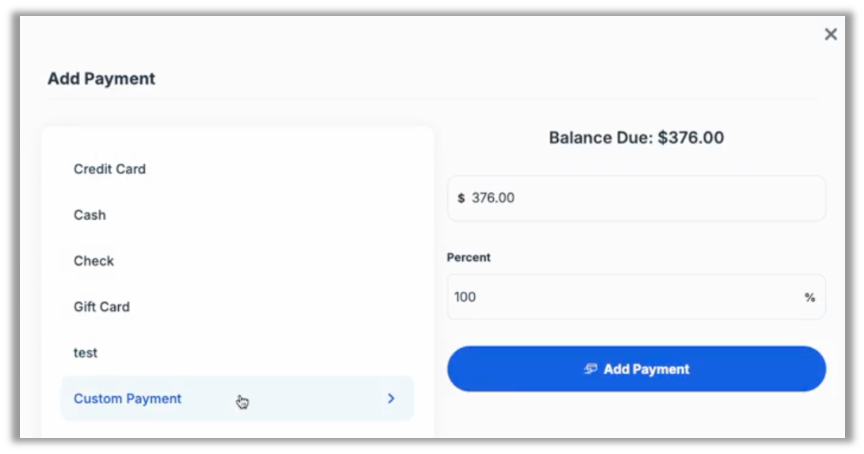Screen dimensions: 864x454
Task: Pick the Check payment option
Action: tap(94, 261)
